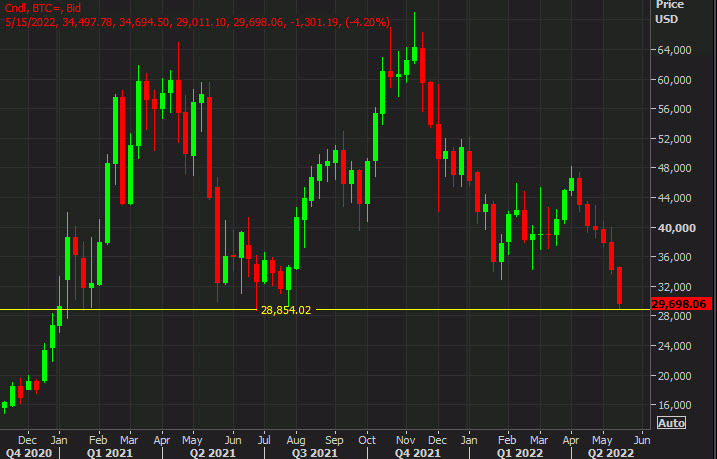Click the 64,000 price axis label

click(675, 50)
